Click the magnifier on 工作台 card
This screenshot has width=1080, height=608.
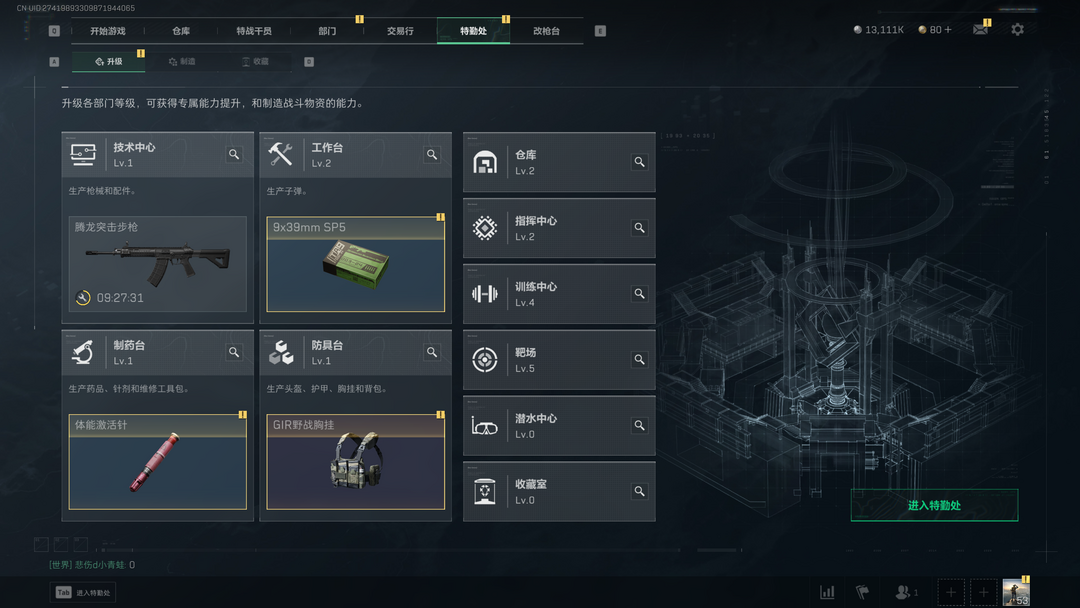click(432, 154)
